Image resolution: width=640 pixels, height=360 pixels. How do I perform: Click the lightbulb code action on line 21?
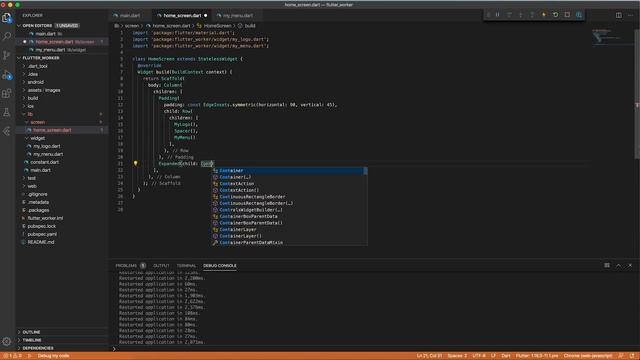click(136, 163)
